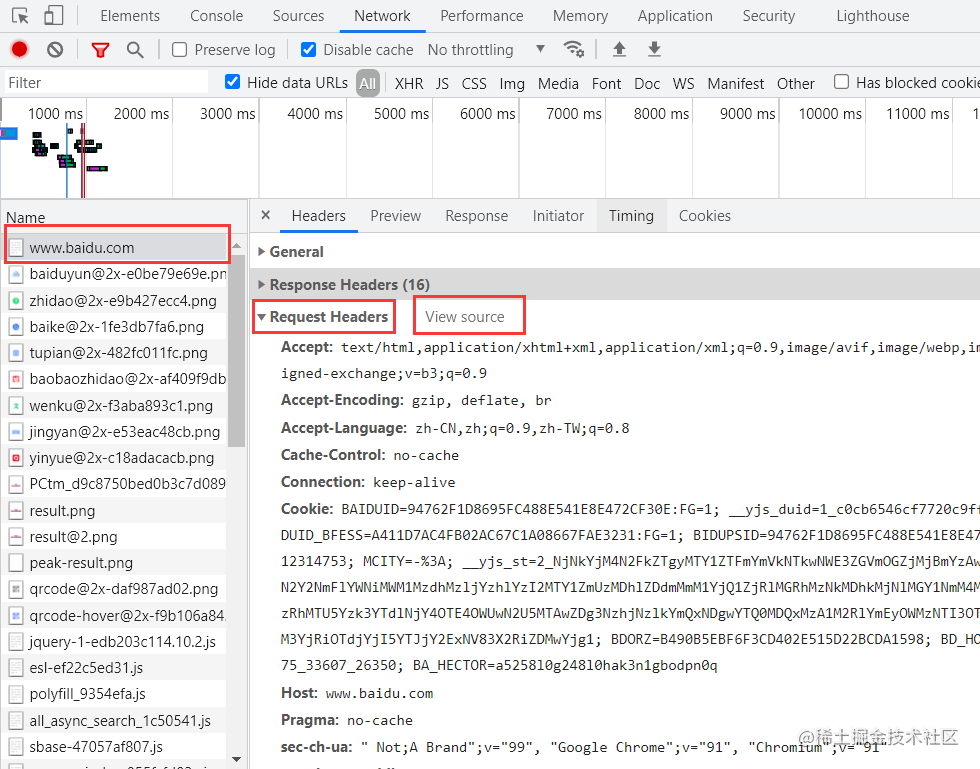
Task: Export HAR file with download arrow
Action: click(654, 49)
